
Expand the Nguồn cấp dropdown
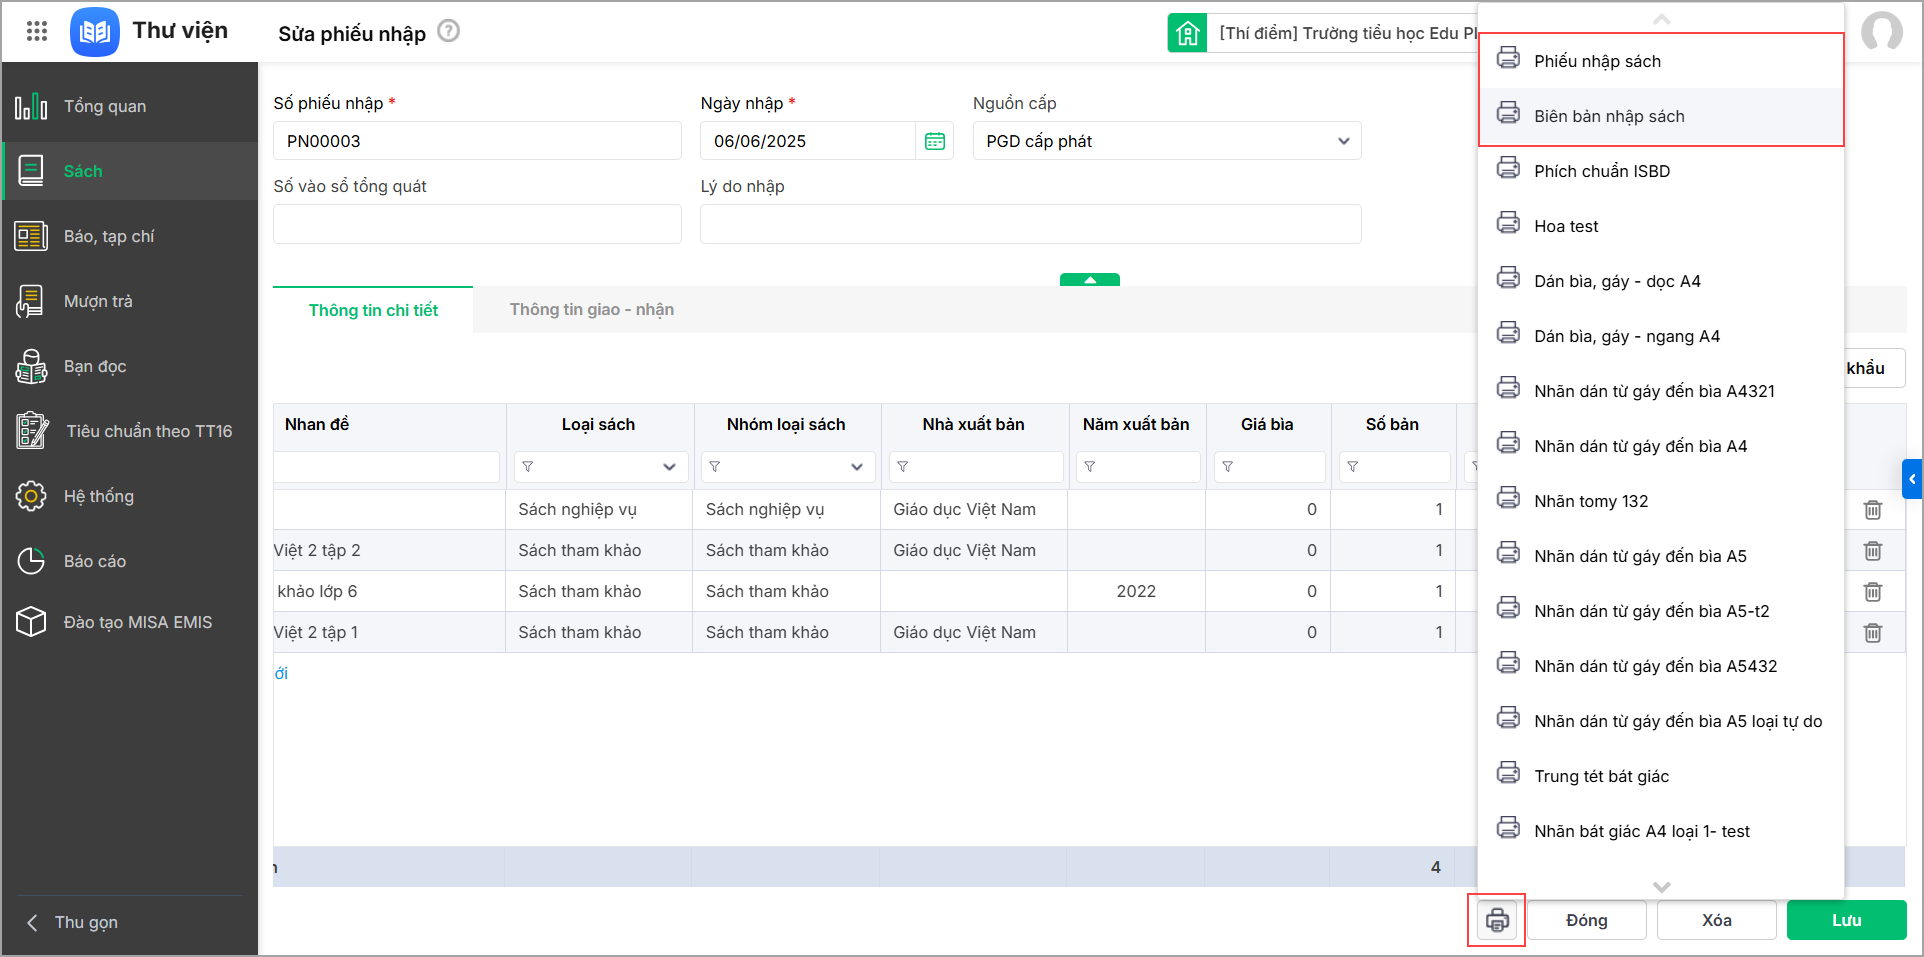[1343, 141]
